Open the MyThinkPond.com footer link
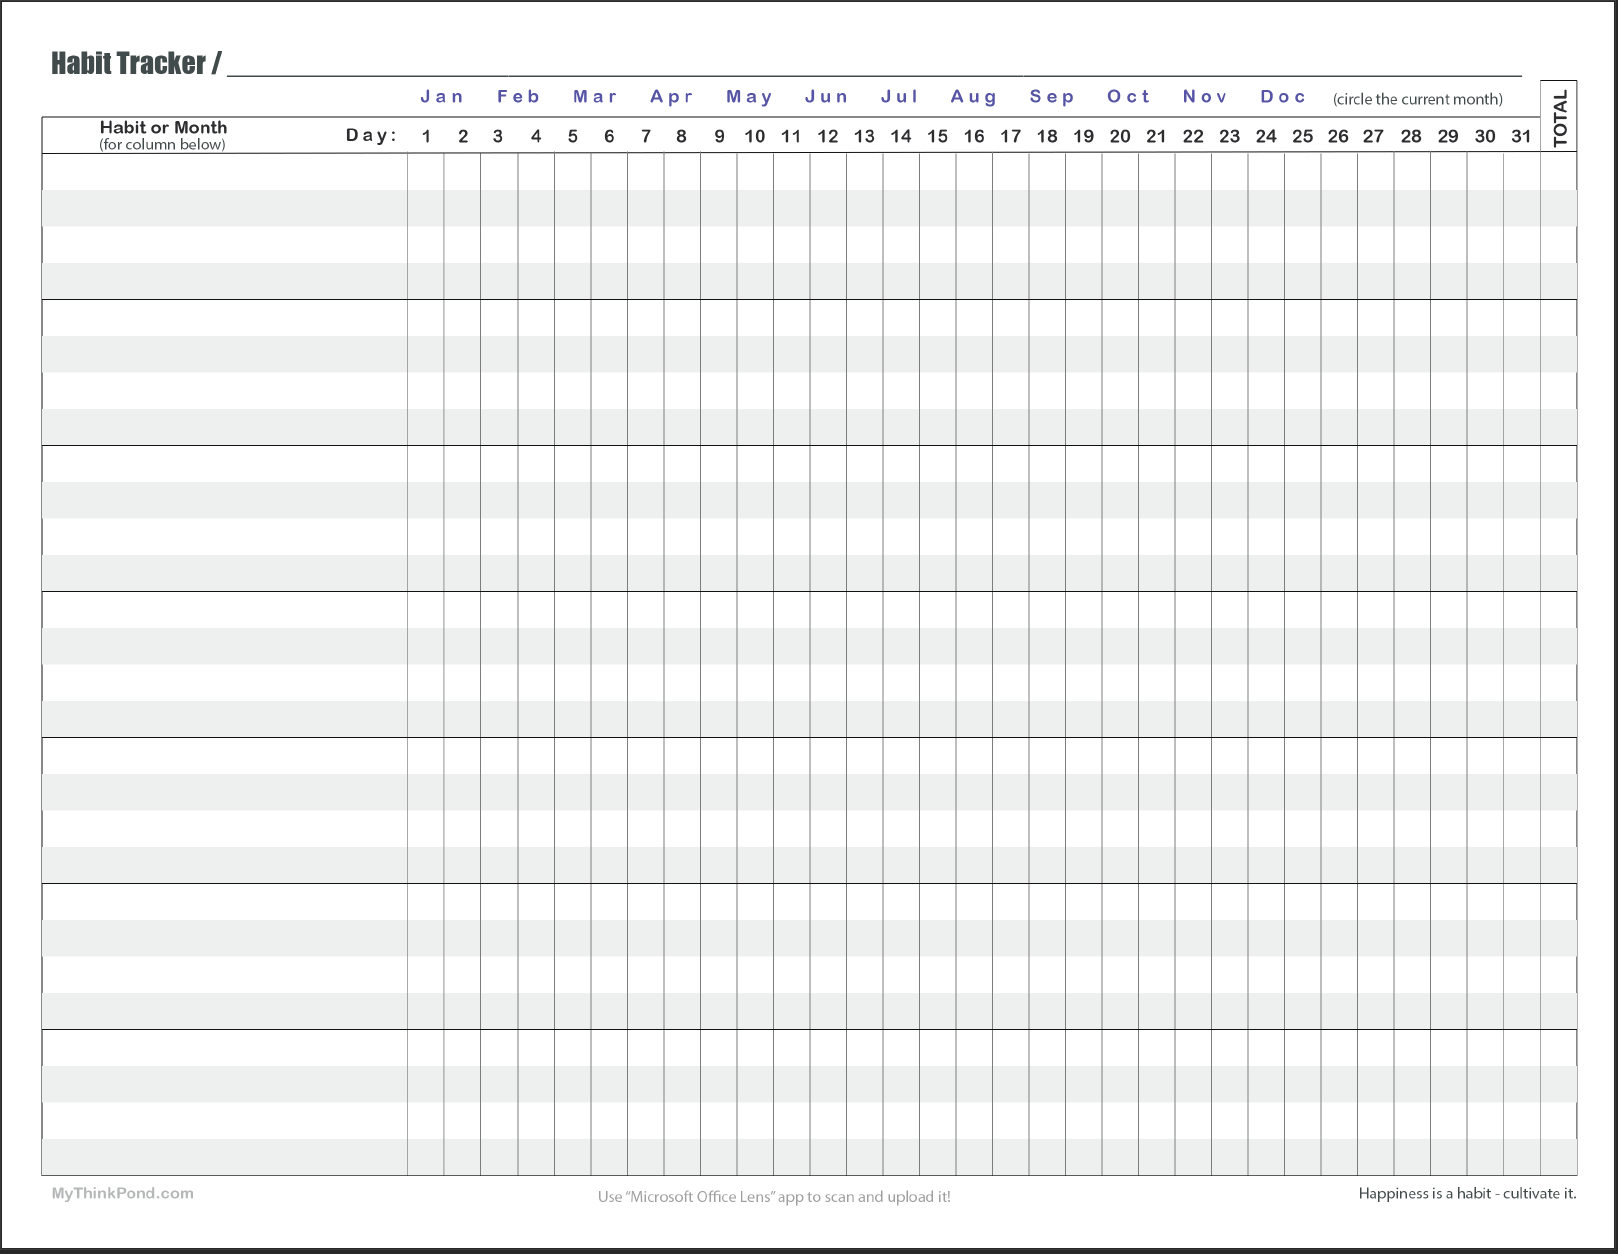Screen dimensions: 1618x1254 (x=123, y=1193)
